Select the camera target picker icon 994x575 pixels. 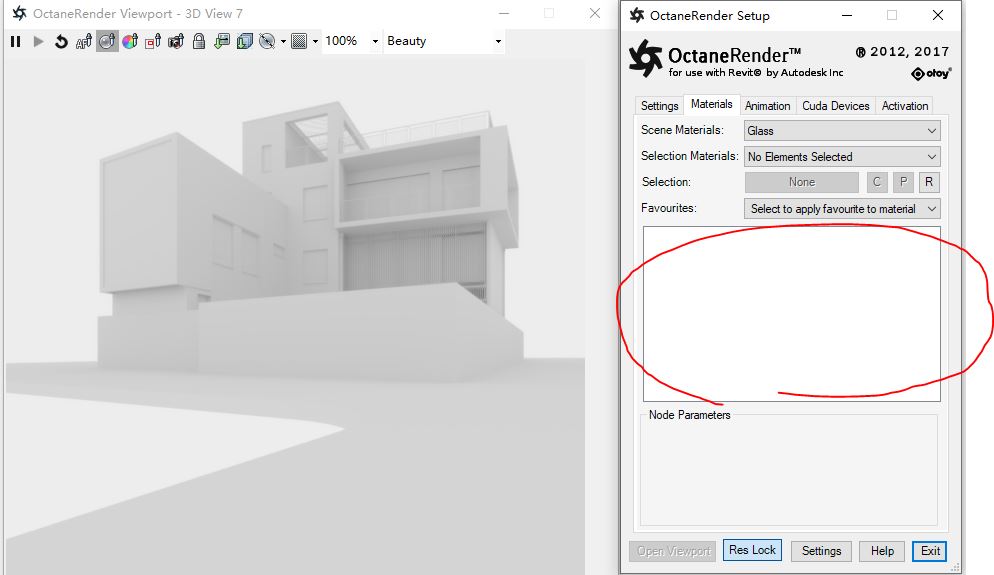[176, 42]
